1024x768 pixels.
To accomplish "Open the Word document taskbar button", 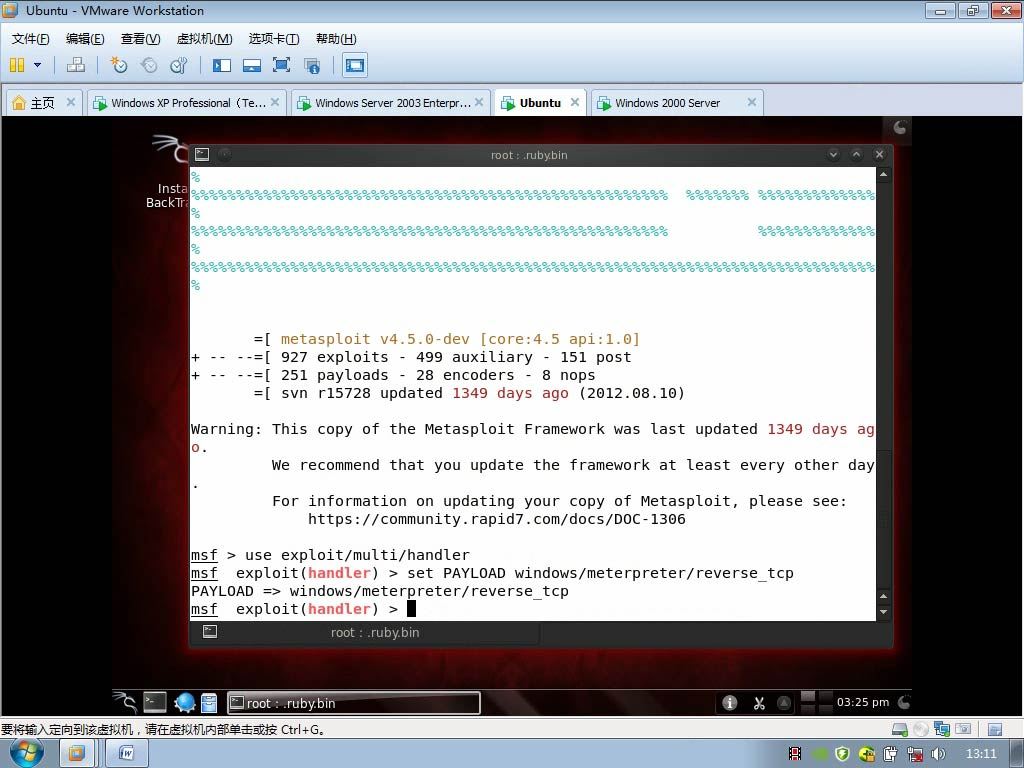I will (127, 754).
